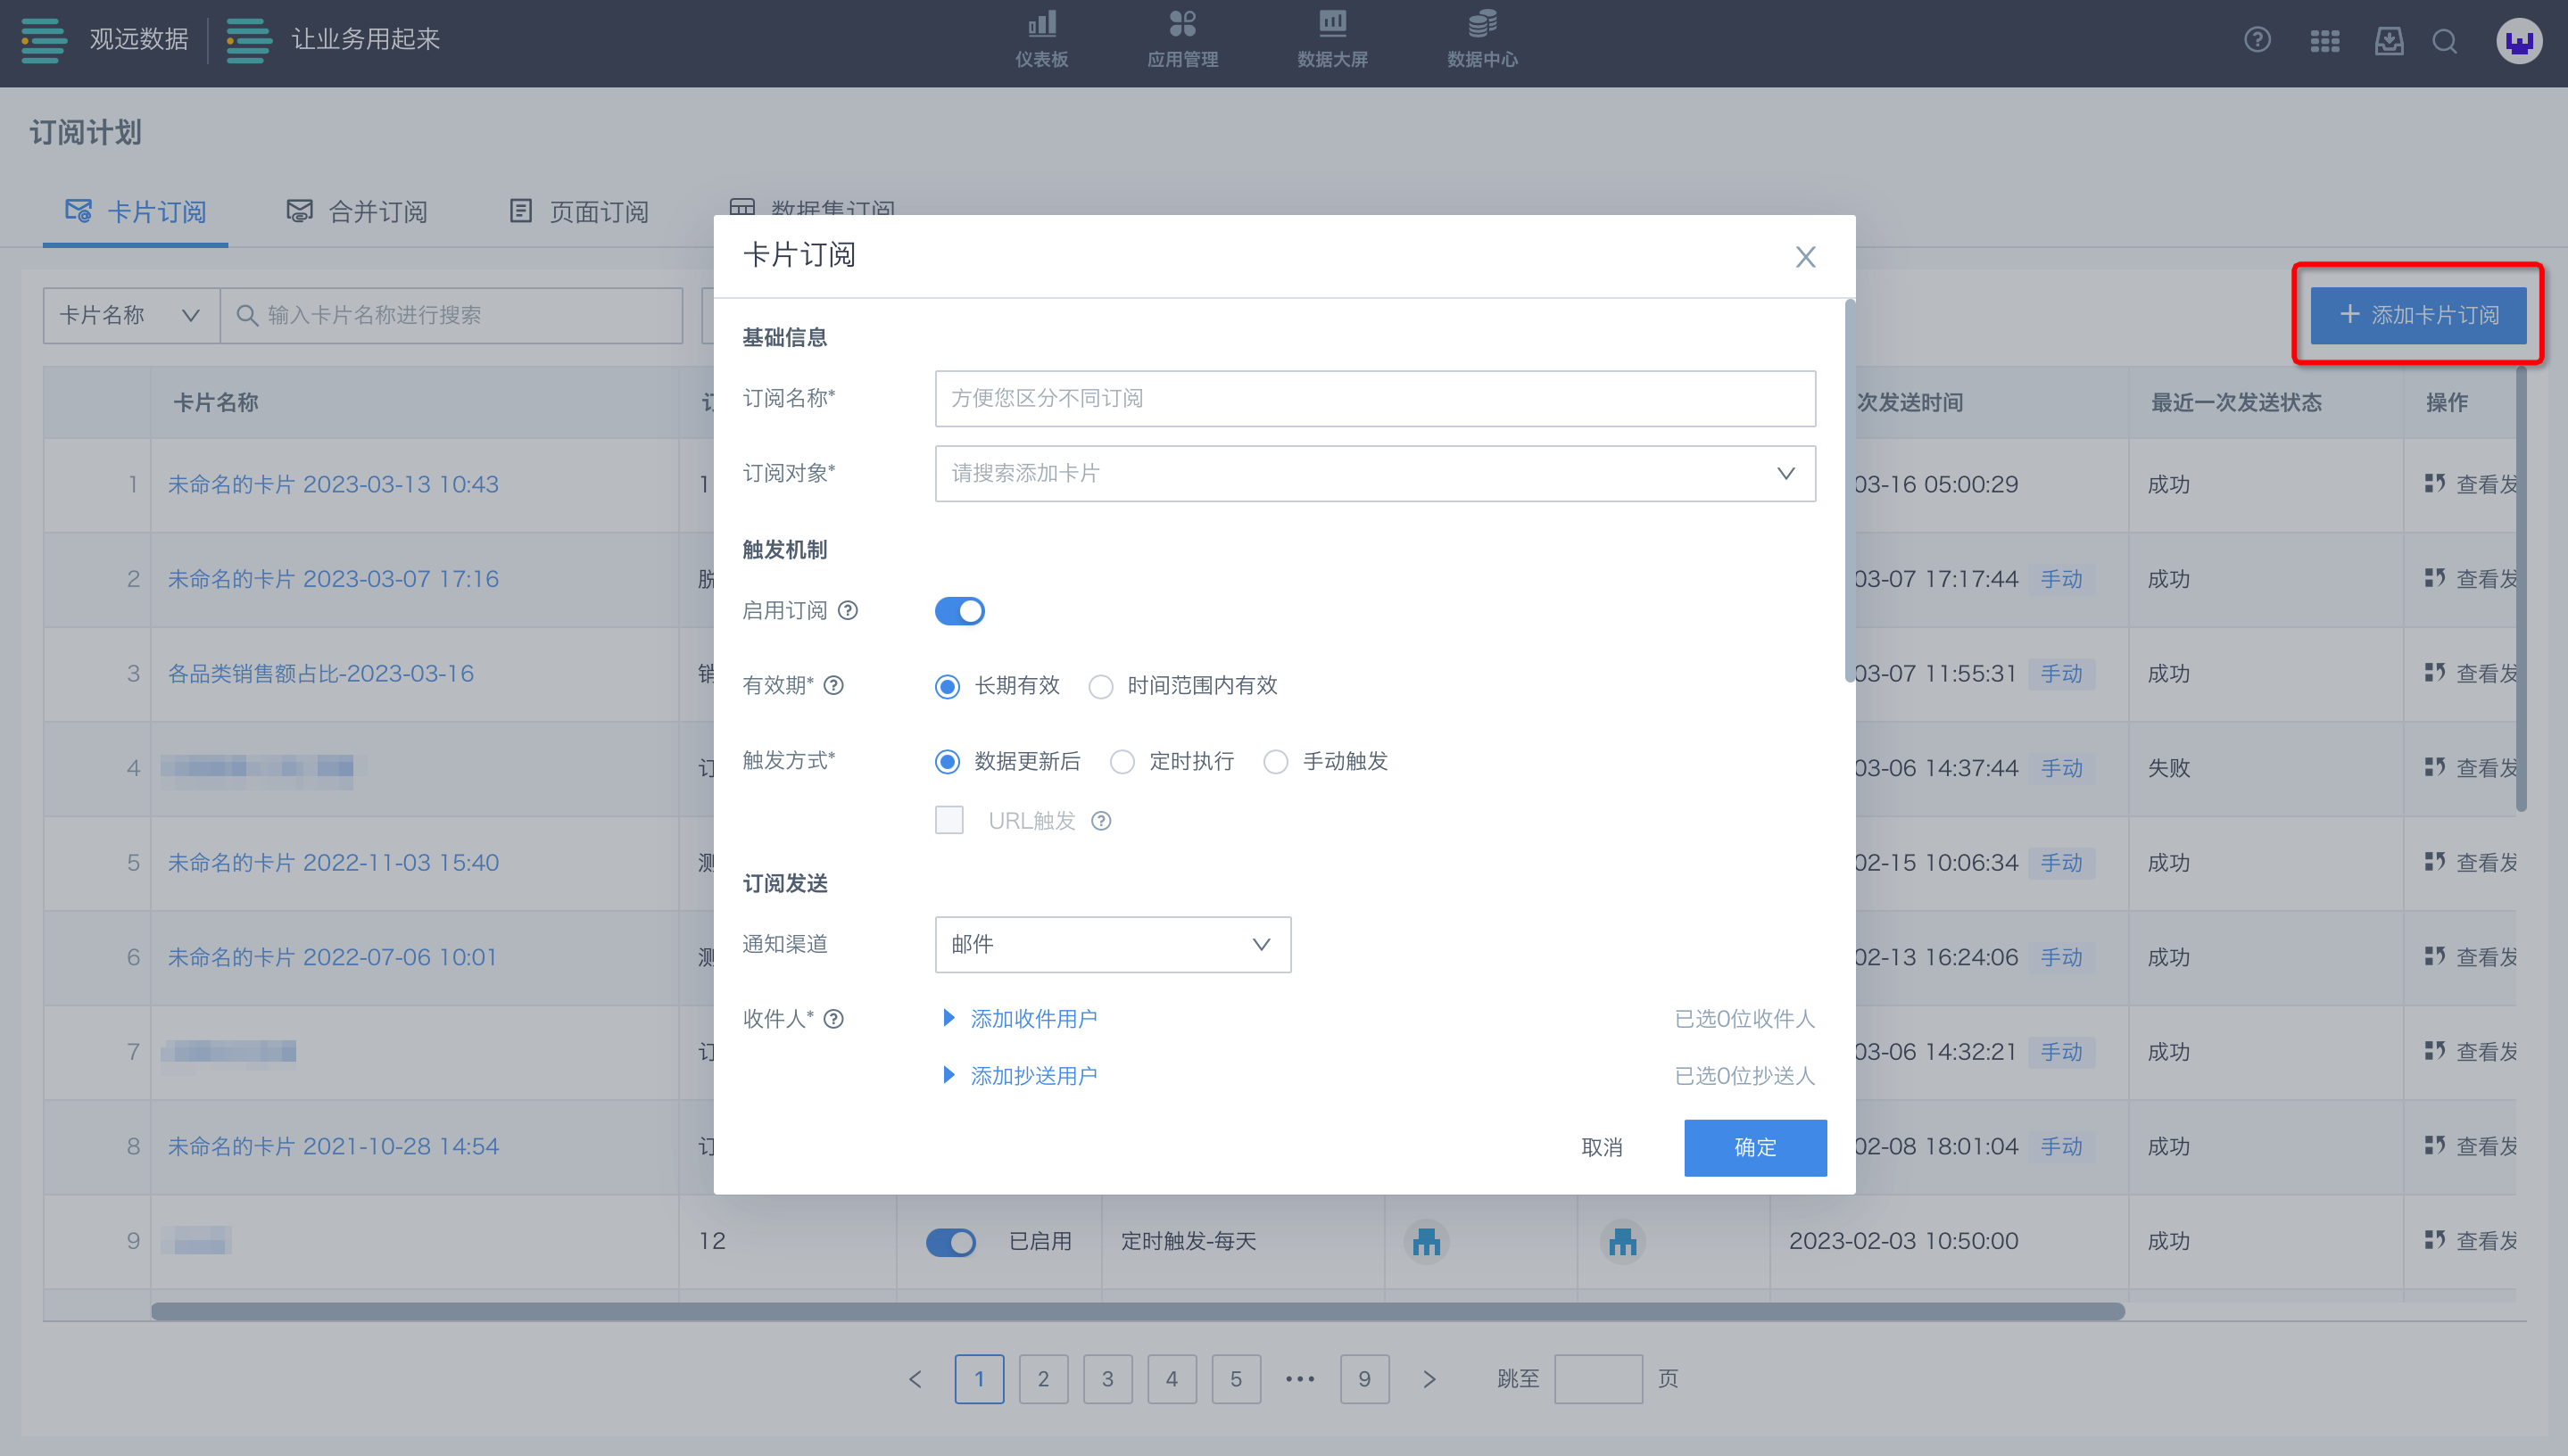Open 数据中心 in top navigation

coord(1482,40)
